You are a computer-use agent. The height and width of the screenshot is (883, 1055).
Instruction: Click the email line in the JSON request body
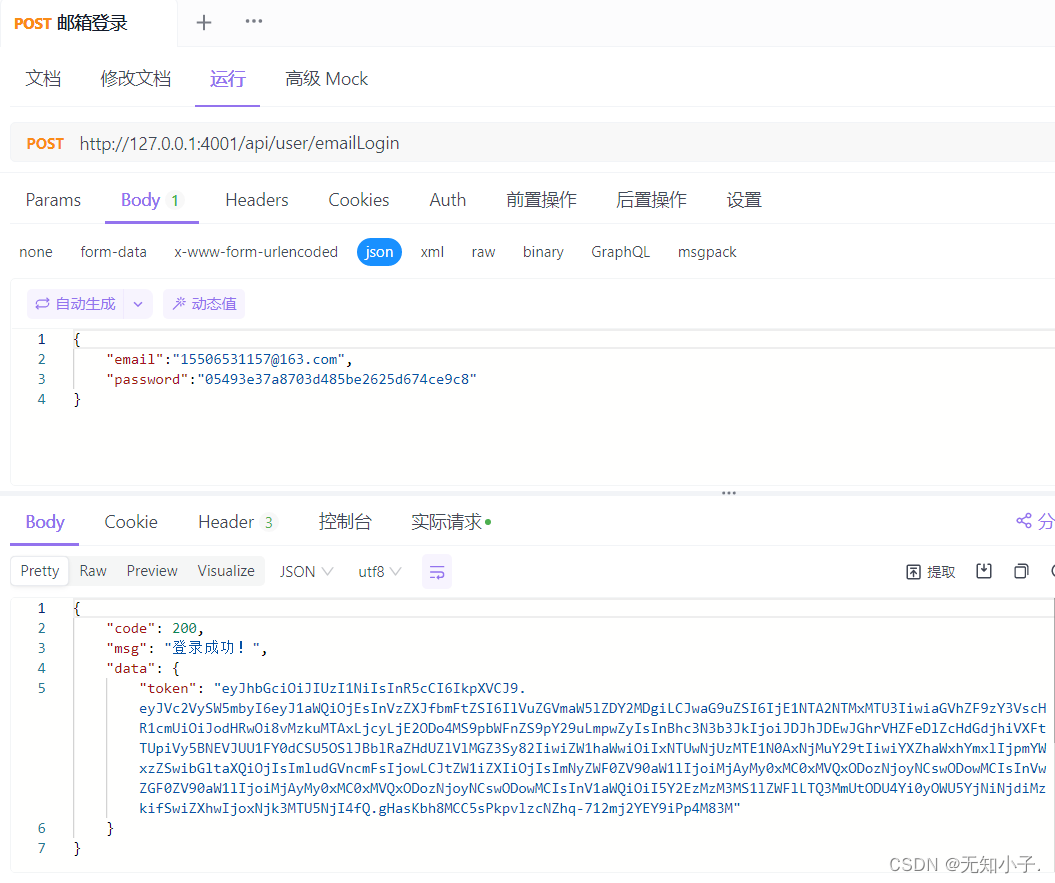229,359
